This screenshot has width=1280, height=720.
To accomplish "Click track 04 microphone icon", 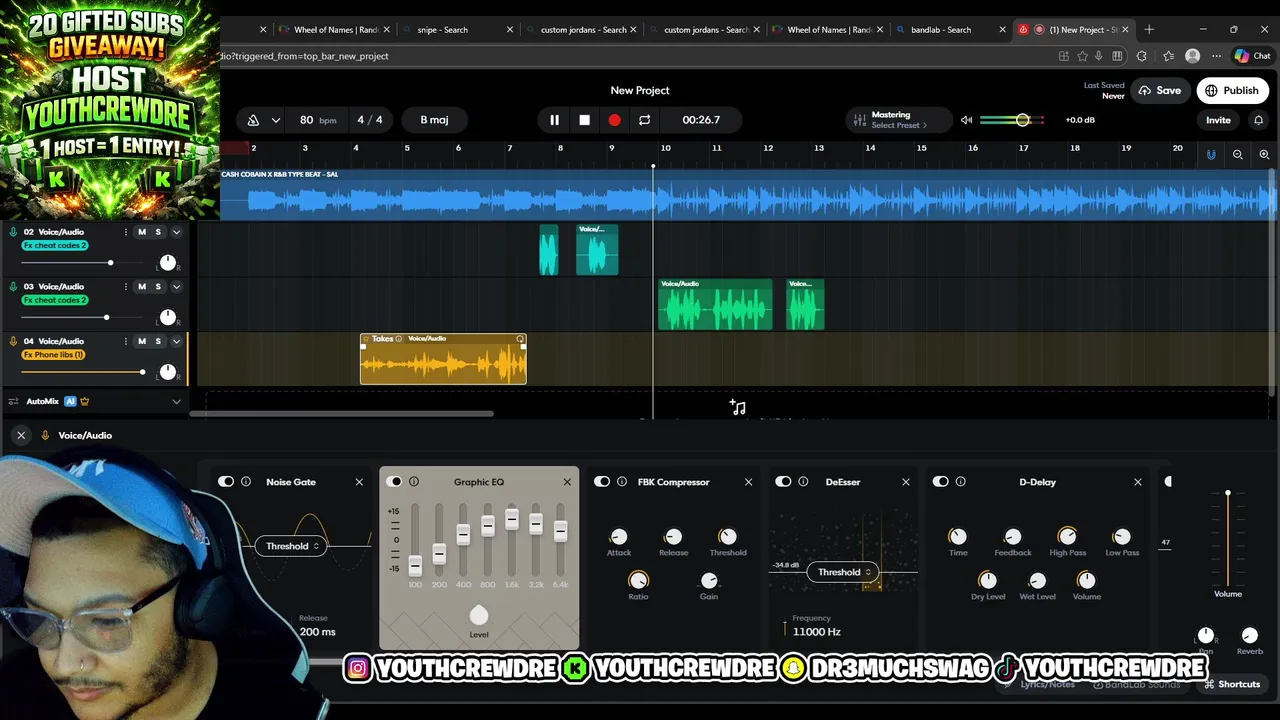I will pyautogui.click(x=13, y=341).
